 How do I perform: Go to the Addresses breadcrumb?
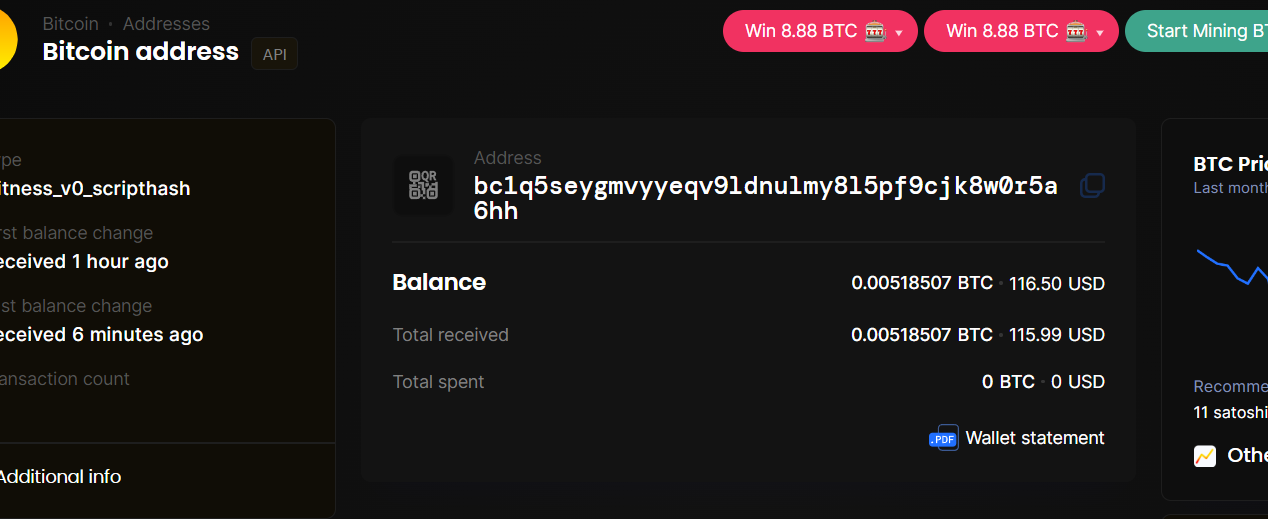tap(166, 23)
